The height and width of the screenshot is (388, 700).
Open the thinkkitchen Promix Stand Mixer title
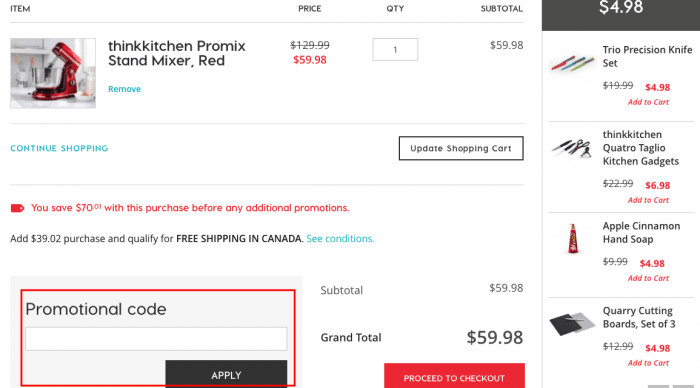(177, 53)
